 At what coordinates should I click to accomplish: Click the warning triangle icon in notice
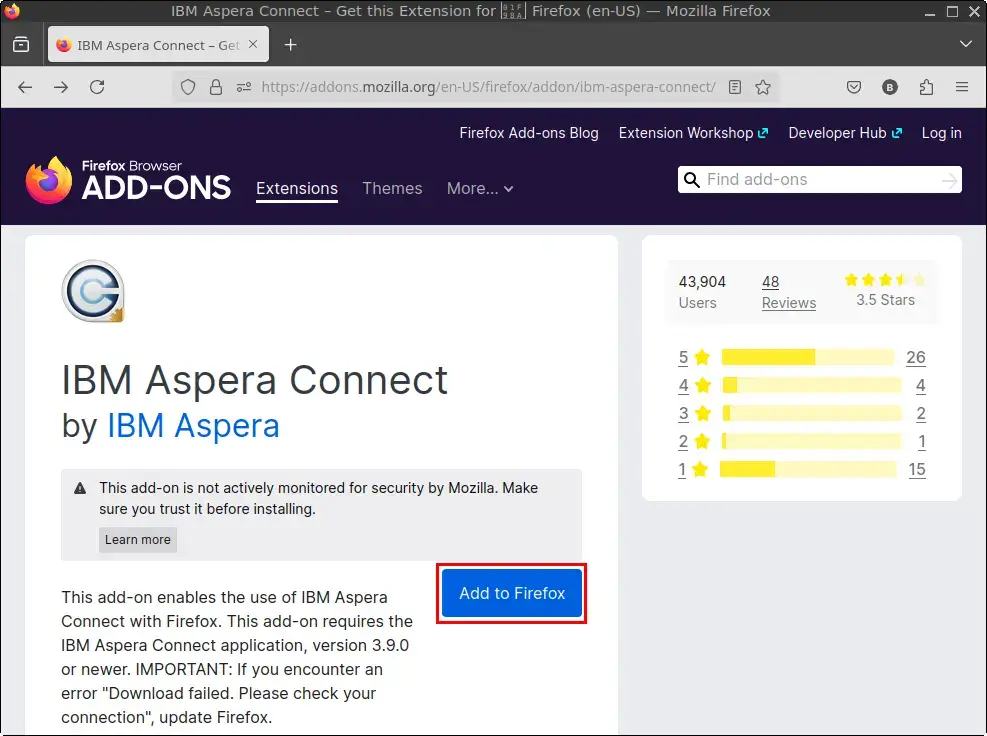pos(80,488)
